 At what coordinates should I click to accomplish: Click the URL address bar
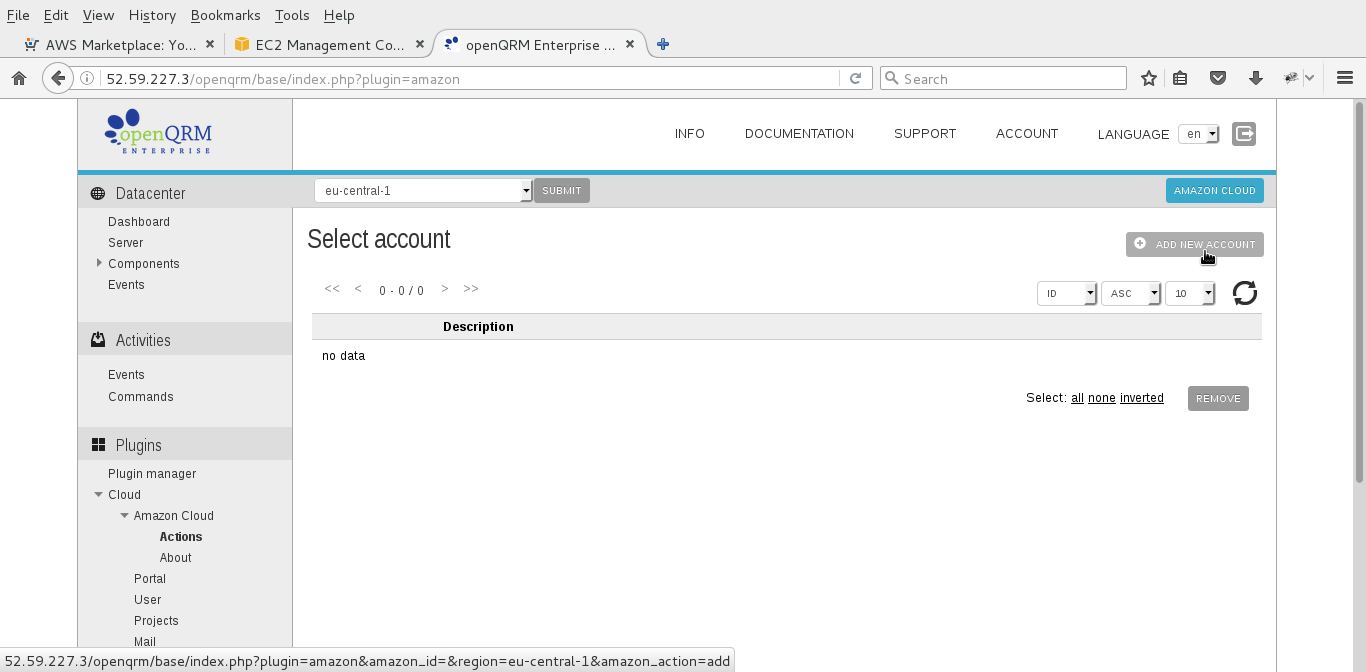470,78
